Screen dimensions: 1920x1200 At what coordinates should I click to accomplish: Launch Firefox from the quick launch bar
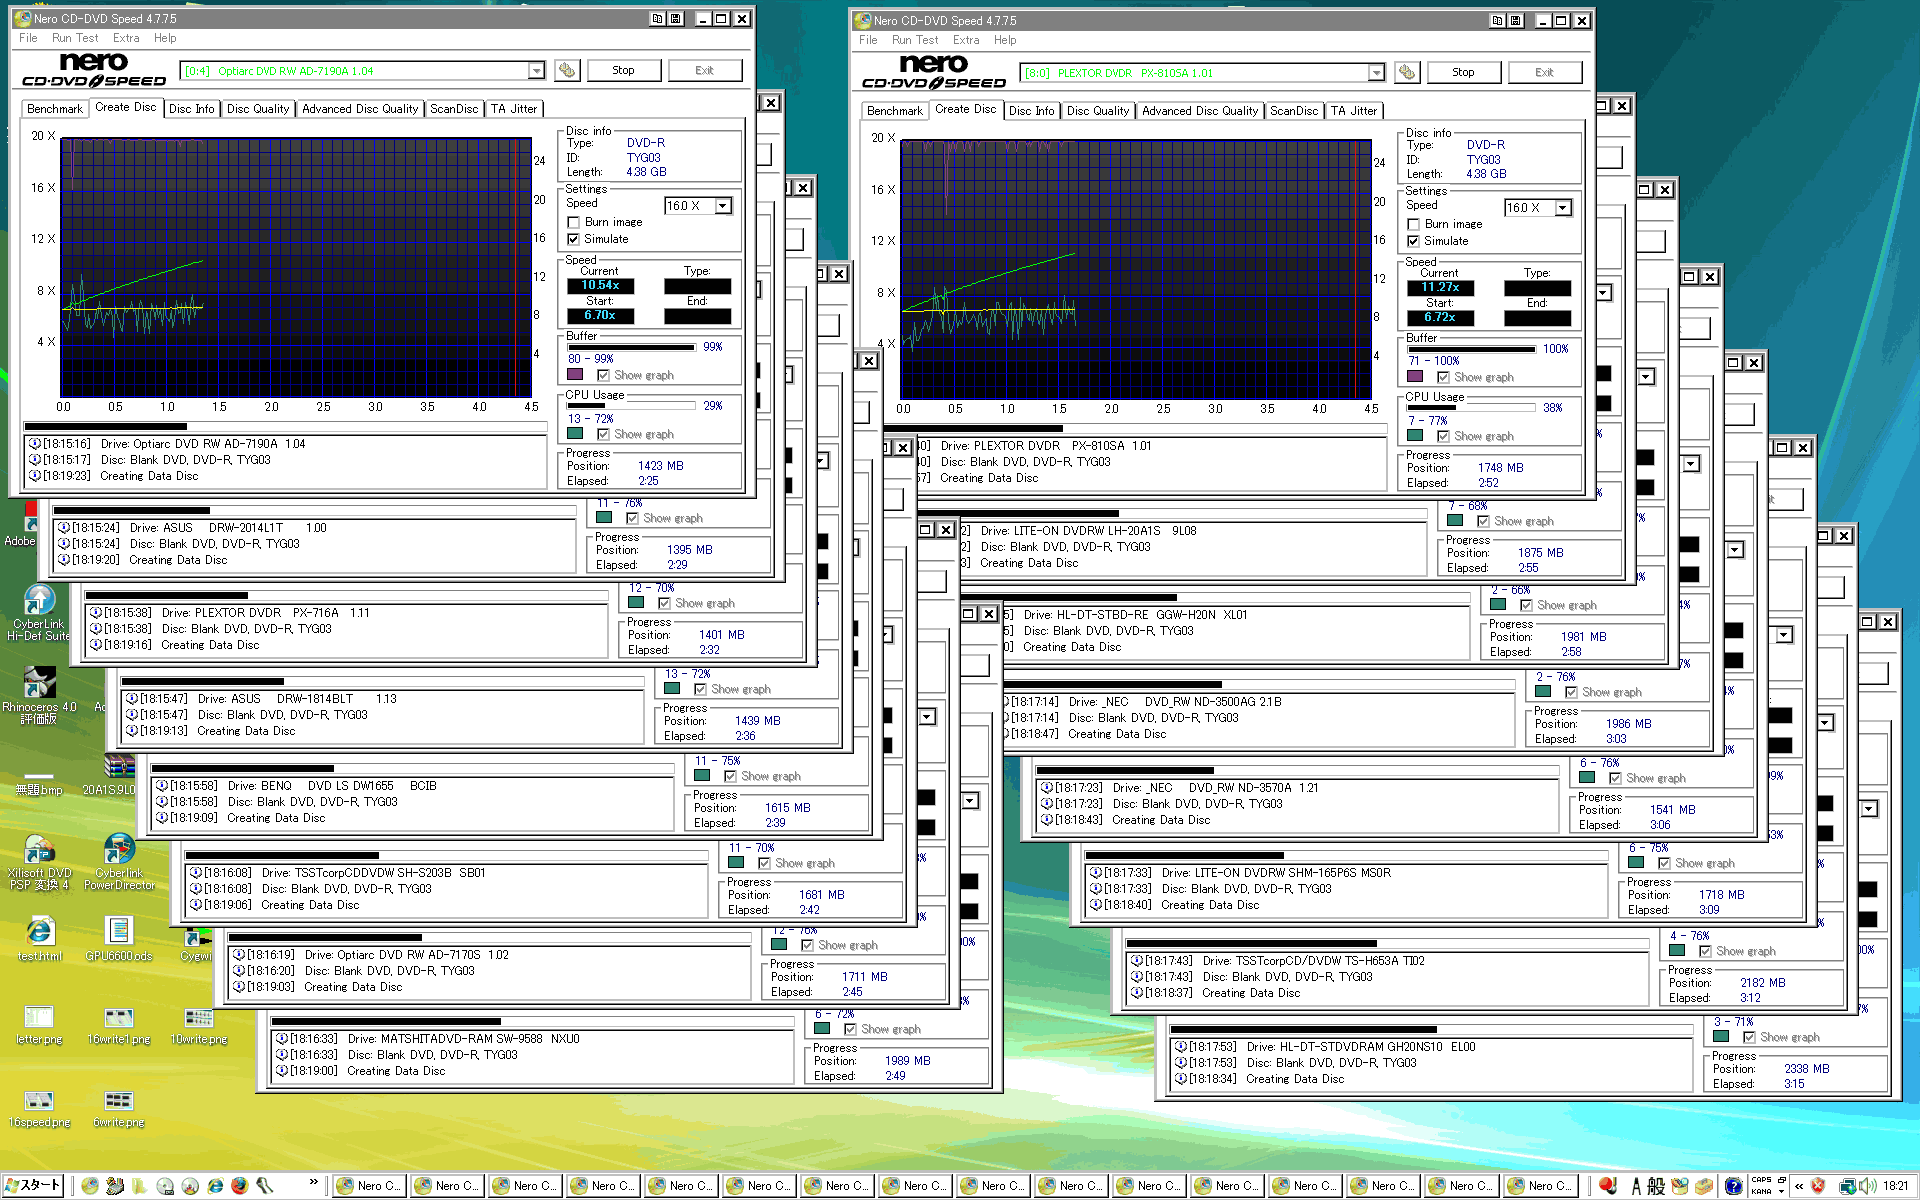click(x=239, y=1186)
